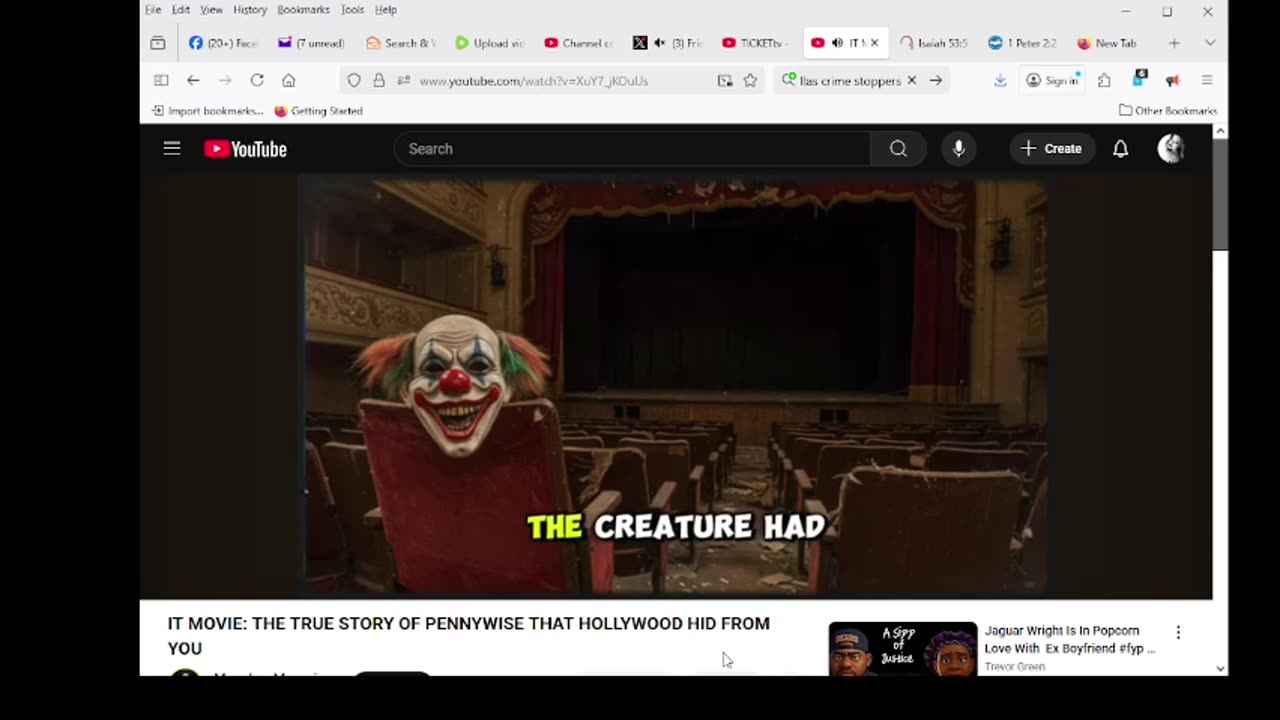Open the Jaguar Wright video thumbnail
Image resolution: width=1280 pixels, height=720 pixels.
(902, 649)
